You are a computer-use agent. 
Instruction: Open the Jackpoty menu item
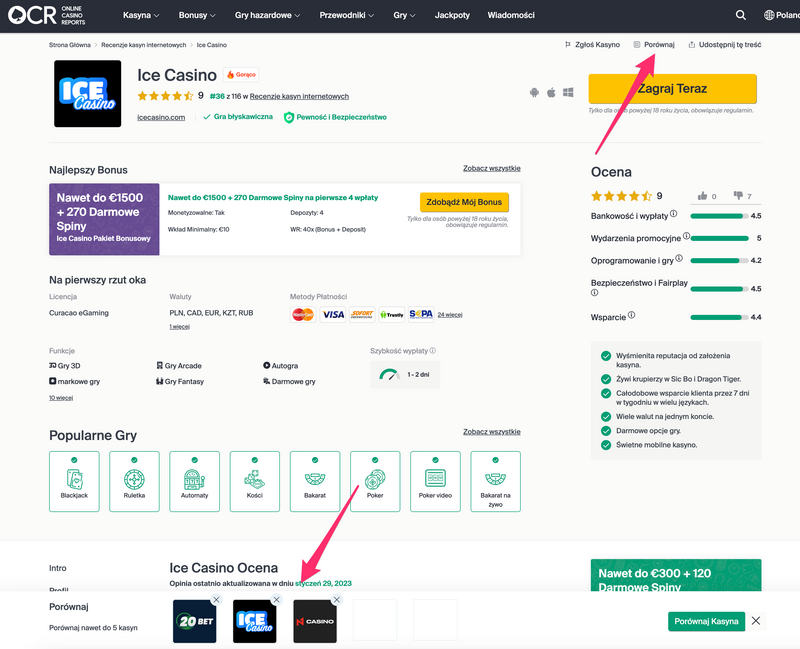click(x=452, y=15)
